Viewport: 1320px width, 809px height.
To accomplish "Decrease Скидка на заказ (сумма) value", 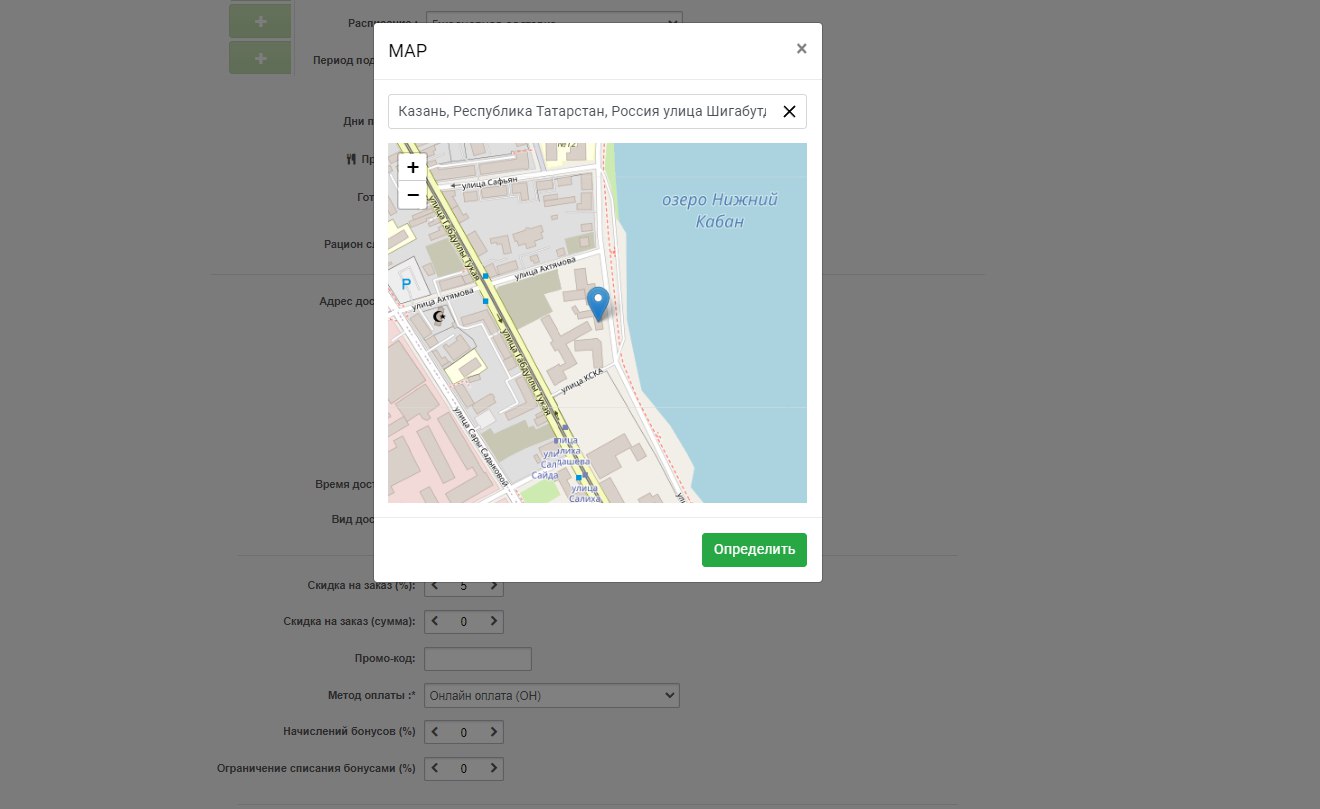I will [x=435, y=622].
